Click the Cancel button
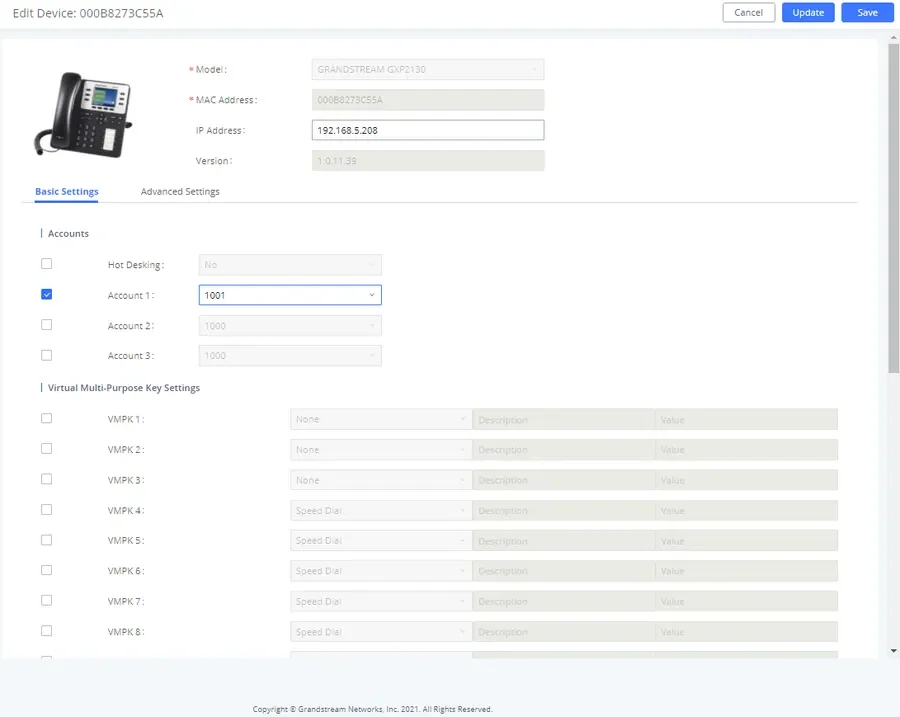This screenshot has height=717, width=900. tap(748, 13)
